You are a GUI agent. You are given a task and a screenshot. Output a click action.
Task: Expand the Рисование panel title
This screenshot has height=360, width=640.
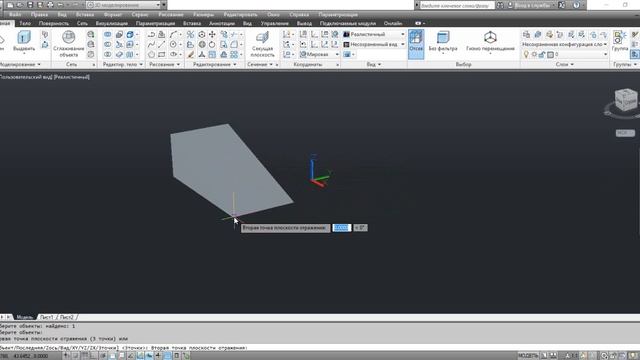point(164,64)
